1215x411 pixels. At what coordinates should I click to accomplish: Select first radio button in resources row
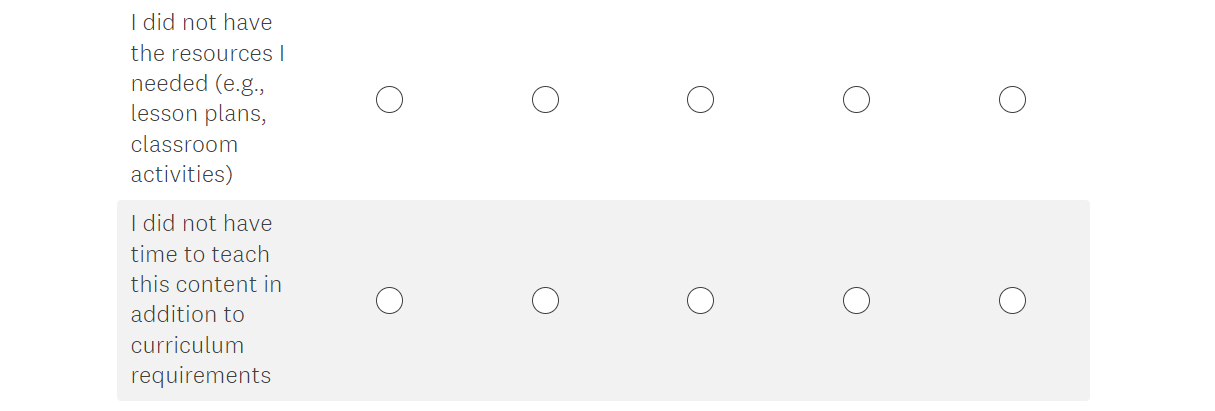point(389,100)
